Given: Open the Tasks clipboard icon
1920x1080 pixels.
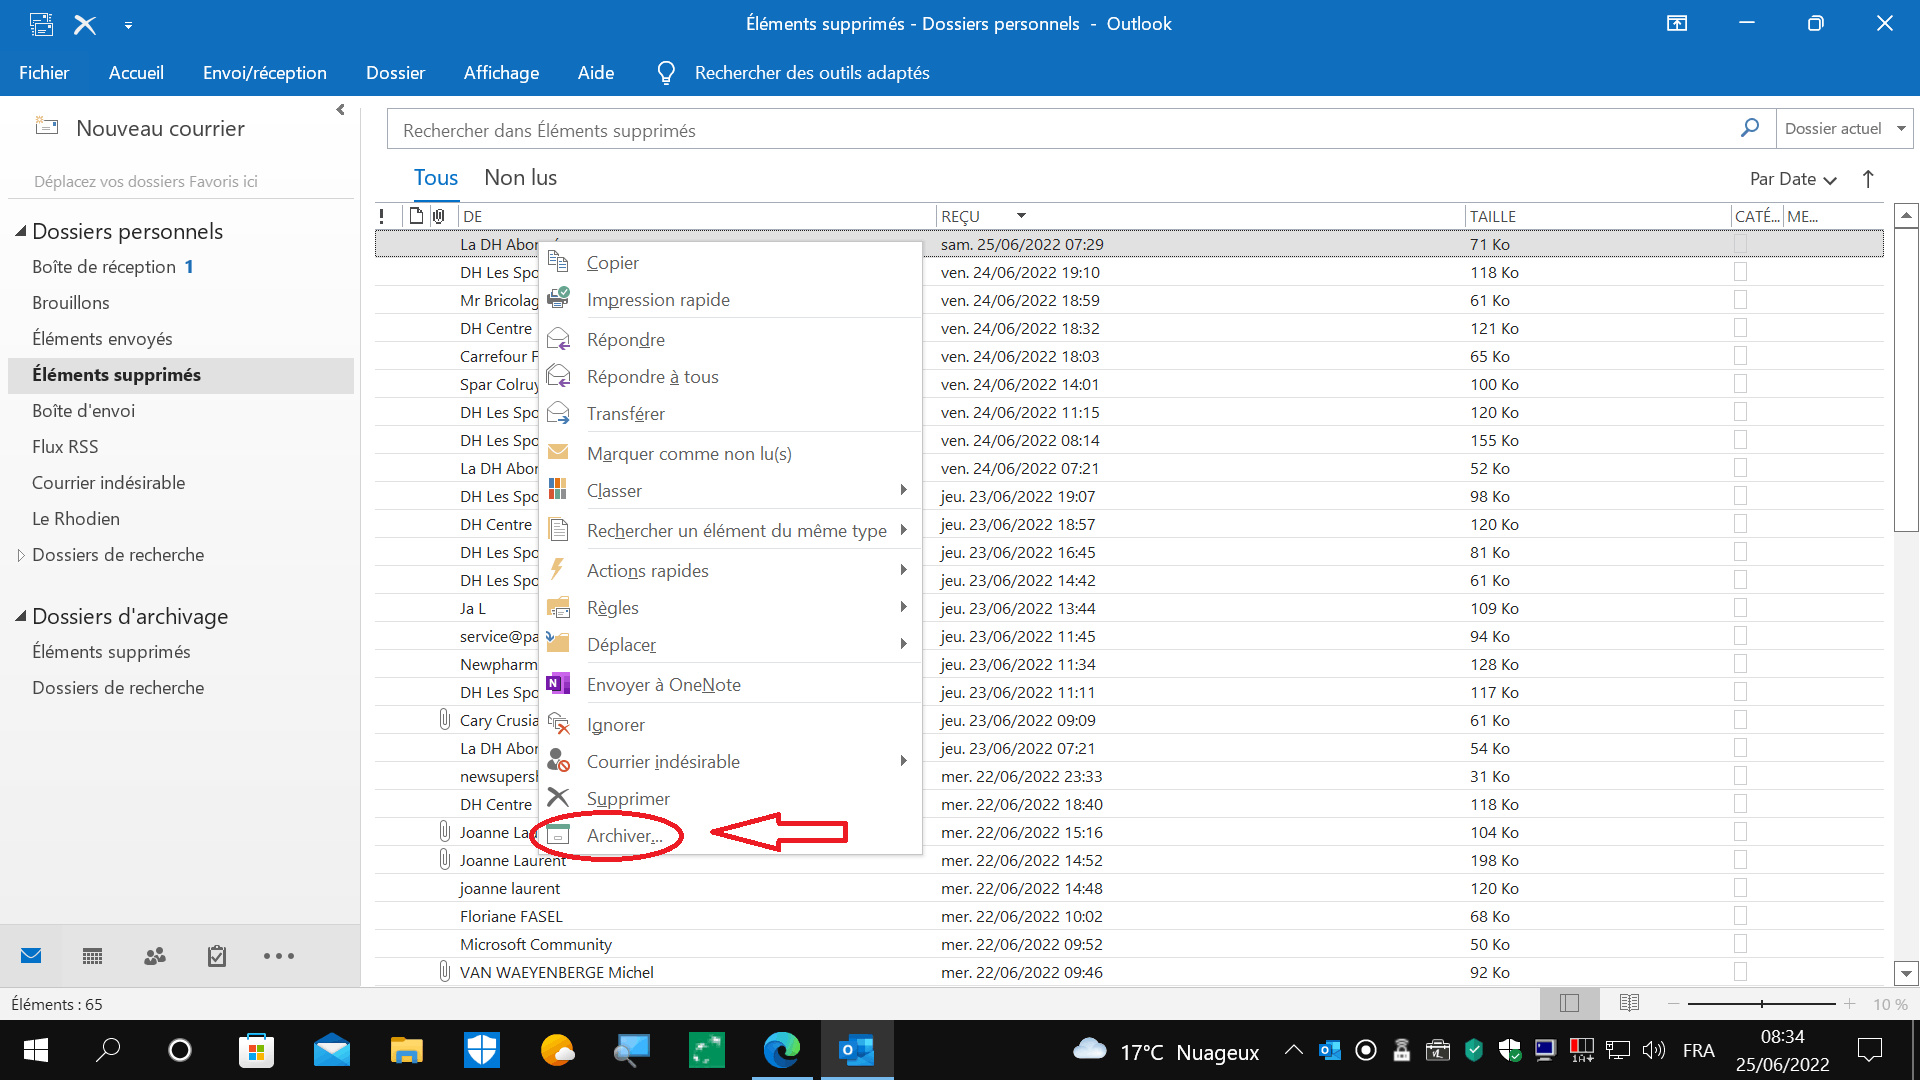Looking at the screenshot, I should (x=216, y=957).
